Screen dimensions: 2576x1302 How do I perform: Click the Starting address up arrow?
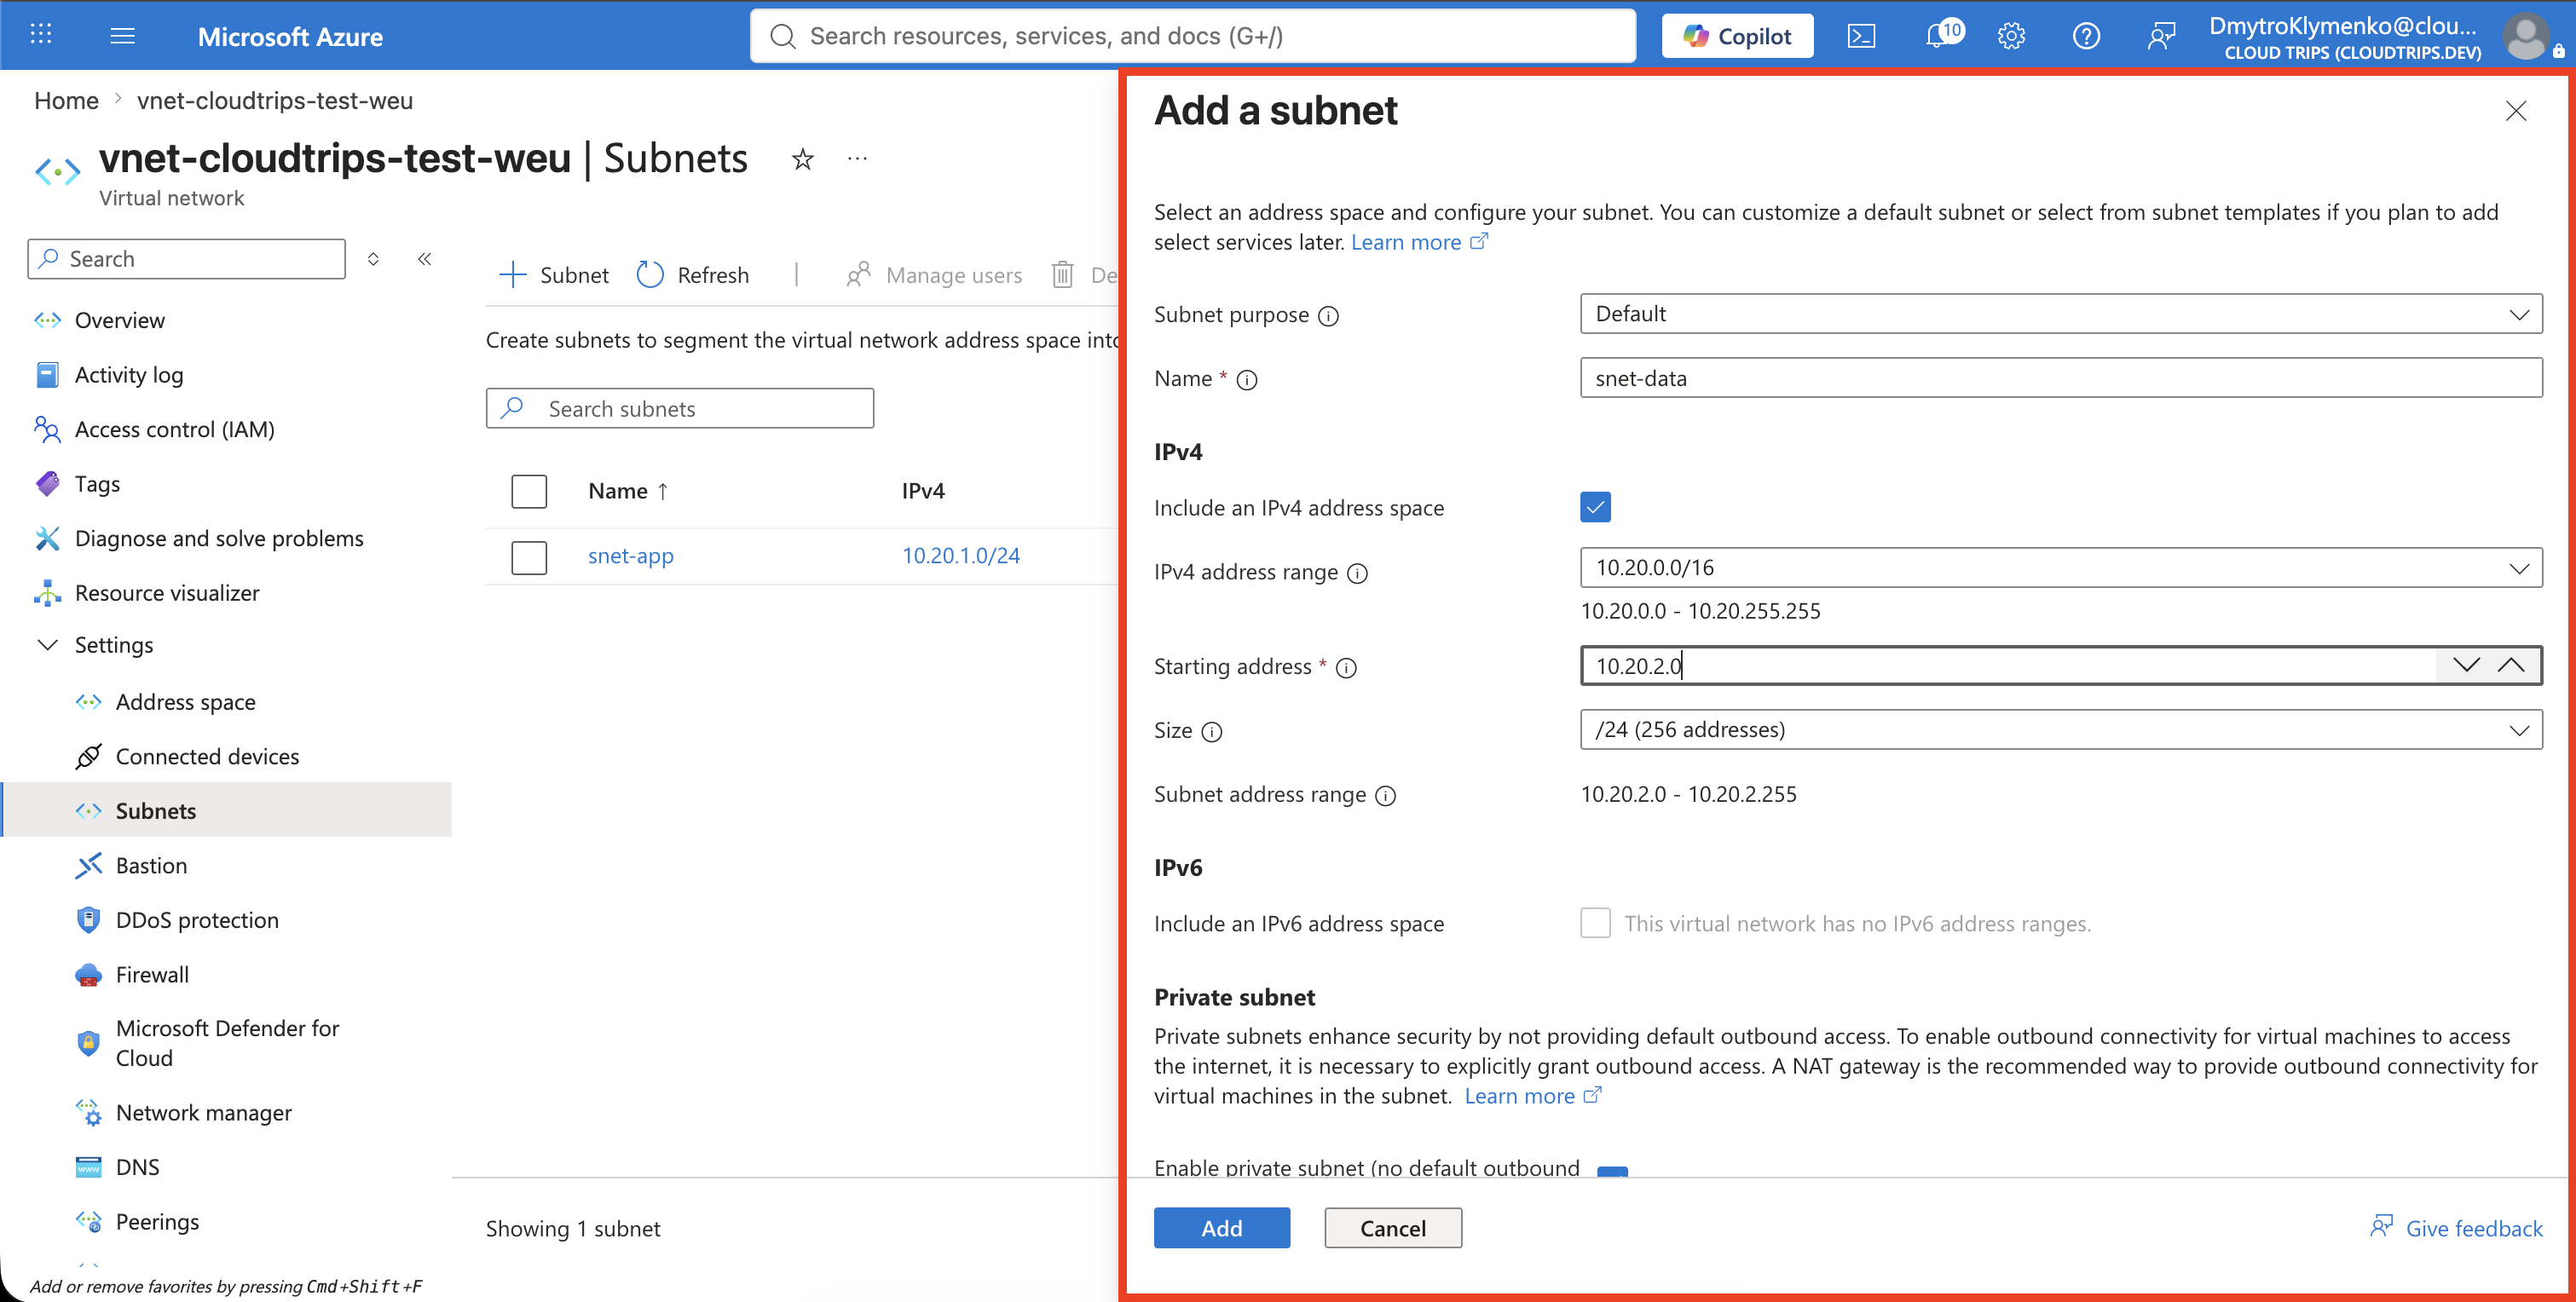pyautogui.click(x=2511, y=665)
